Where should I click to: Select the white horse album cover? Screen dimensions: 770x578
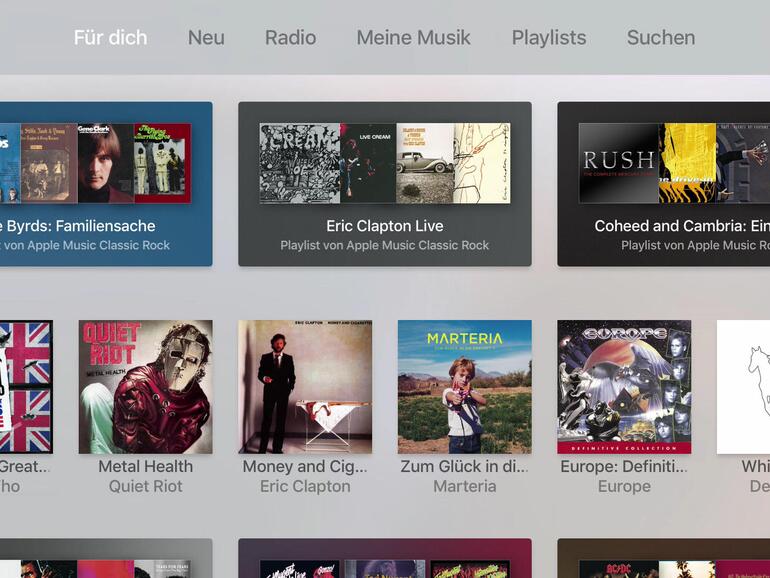743,387
